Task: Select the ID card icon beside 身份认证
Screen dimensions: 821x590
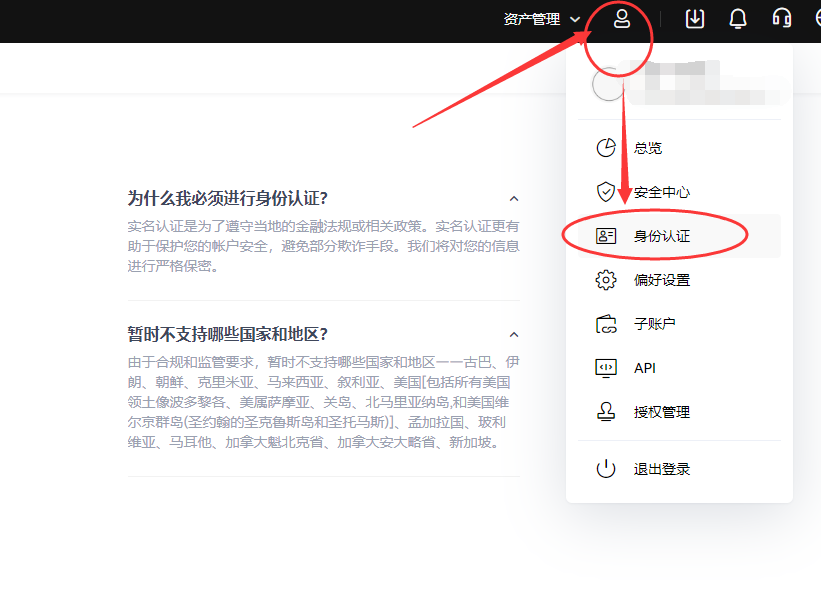Action: [x=607, y=235]
